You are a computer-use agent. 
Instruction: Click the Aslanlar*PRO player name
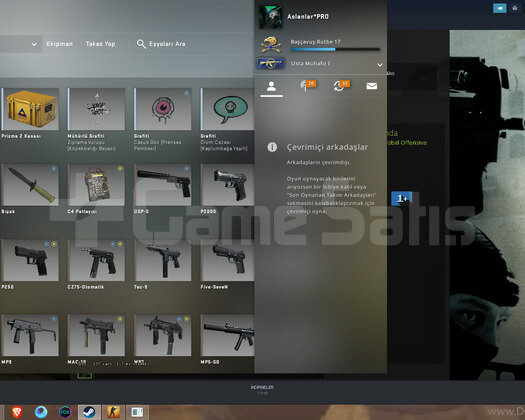click(308, 16)
